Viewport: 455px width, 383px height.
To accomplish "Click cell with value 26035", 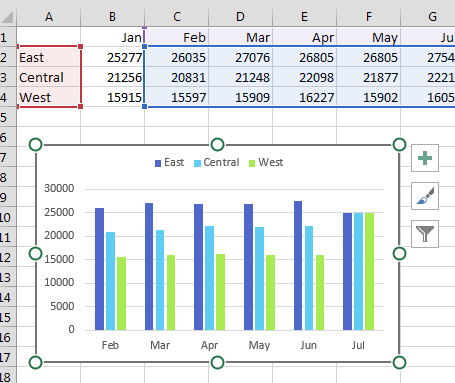I will coord(177,57).
